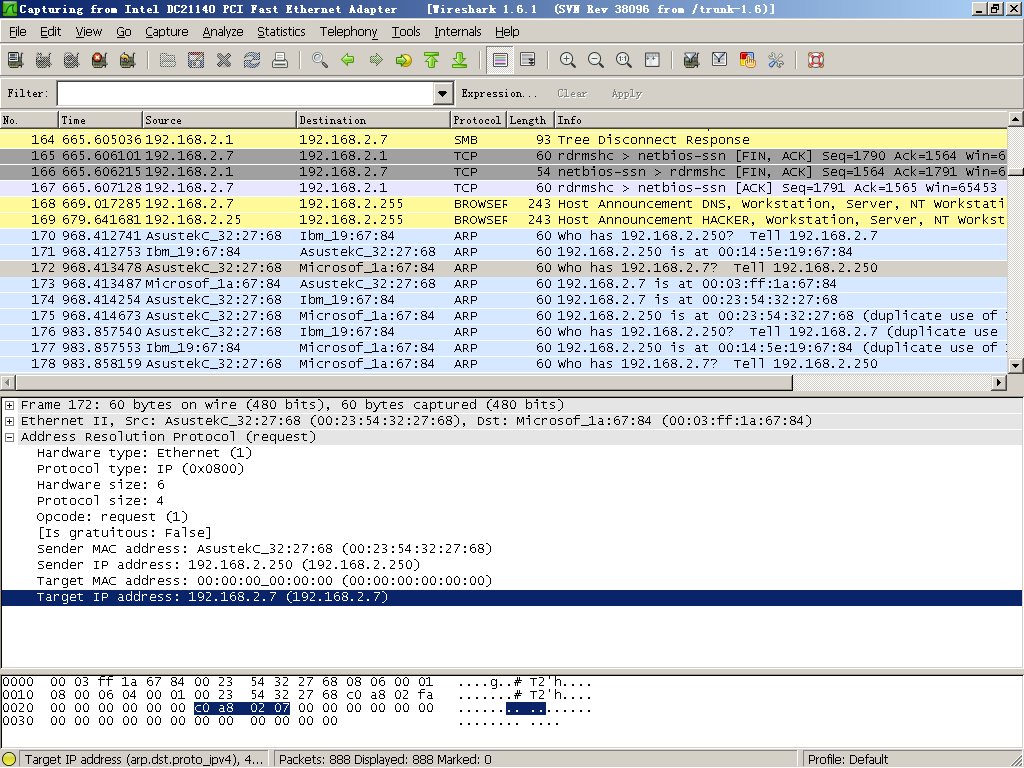Screen dimensions: 1024x768
Task: Open the Preferences tools icon
Action: pos(775,60)
